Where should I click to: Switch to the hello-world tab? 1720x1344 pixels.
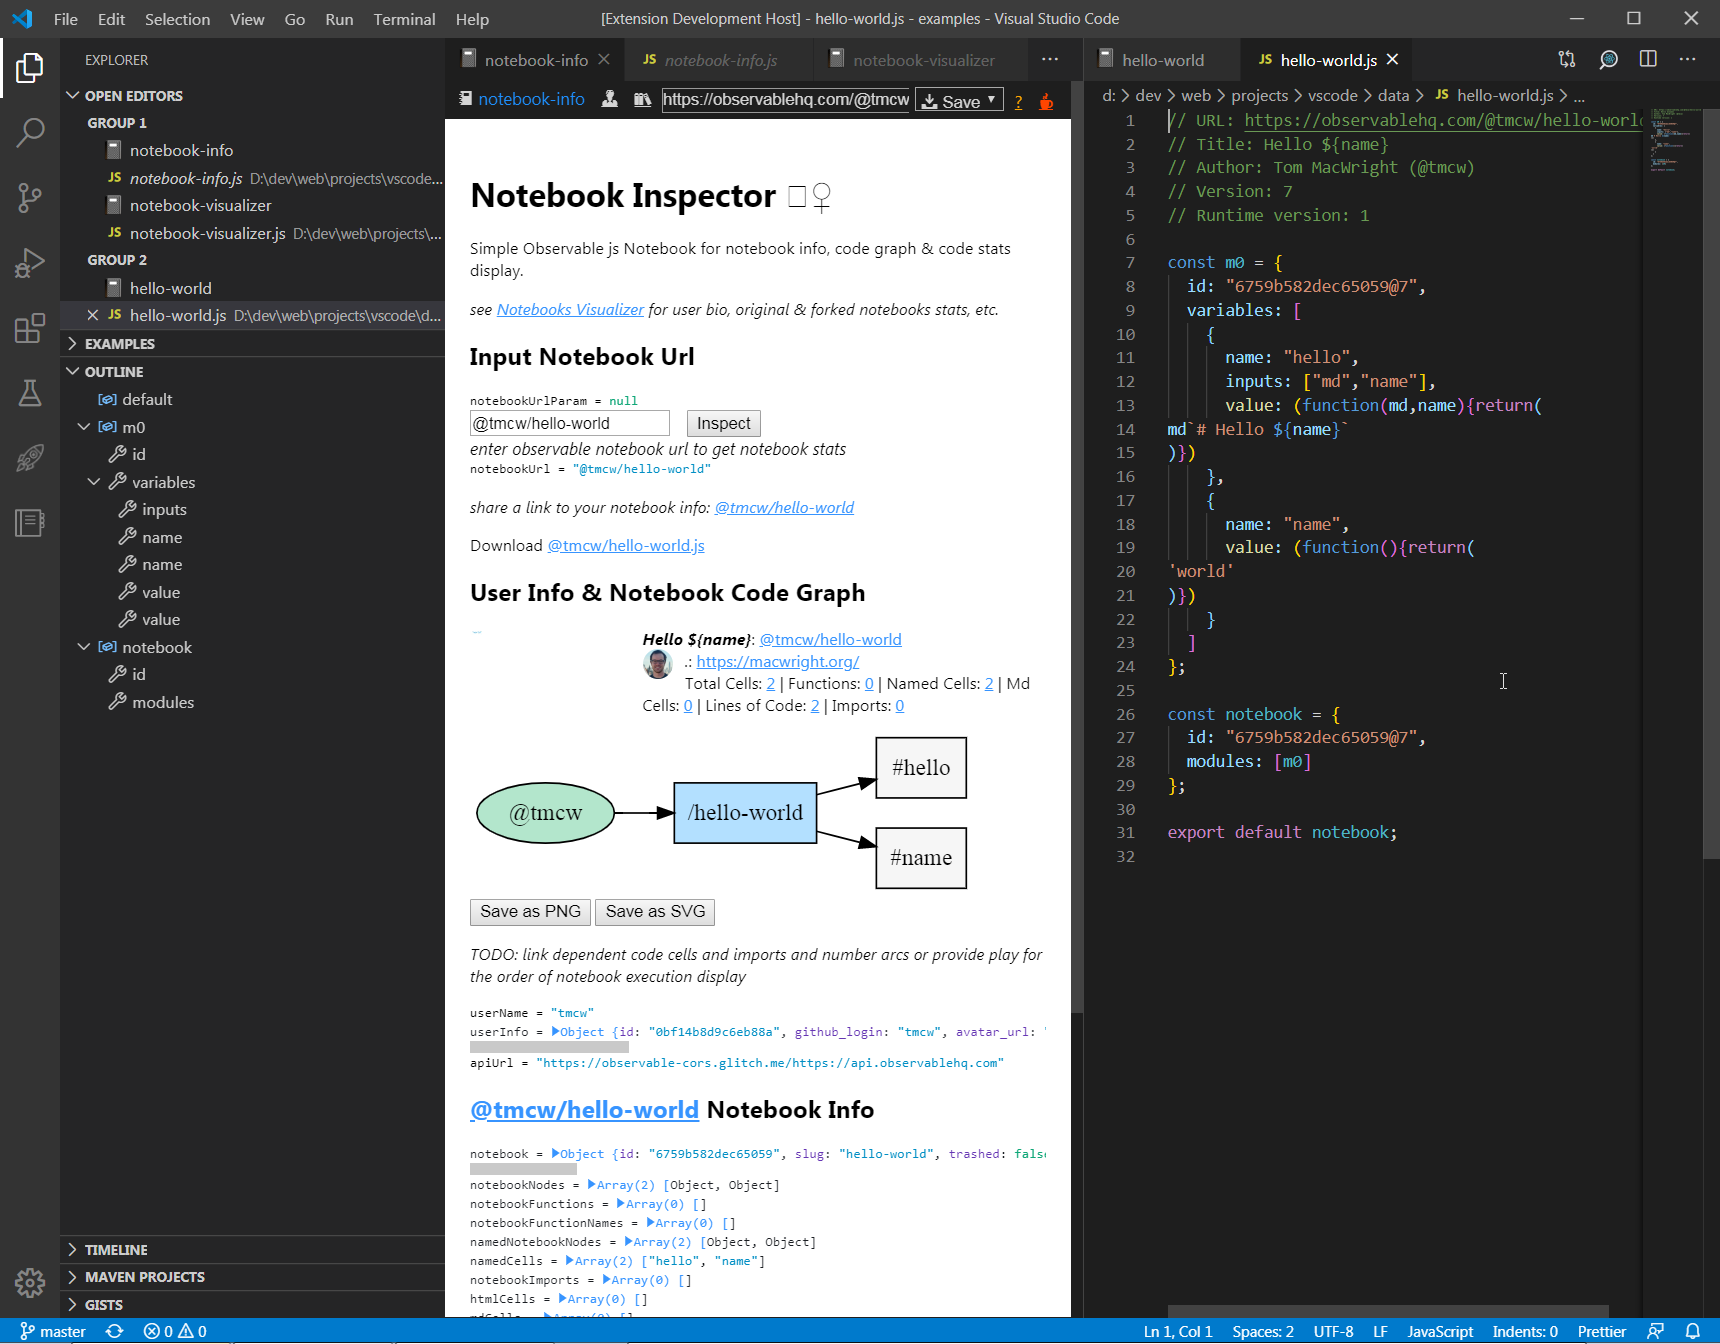pyautogui.click(x=1163, y=60)
